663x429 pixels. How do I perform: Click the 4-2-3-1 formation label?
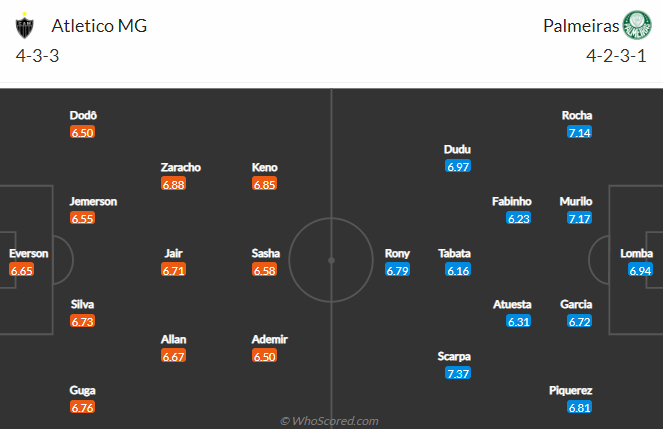tap(616, 56)
